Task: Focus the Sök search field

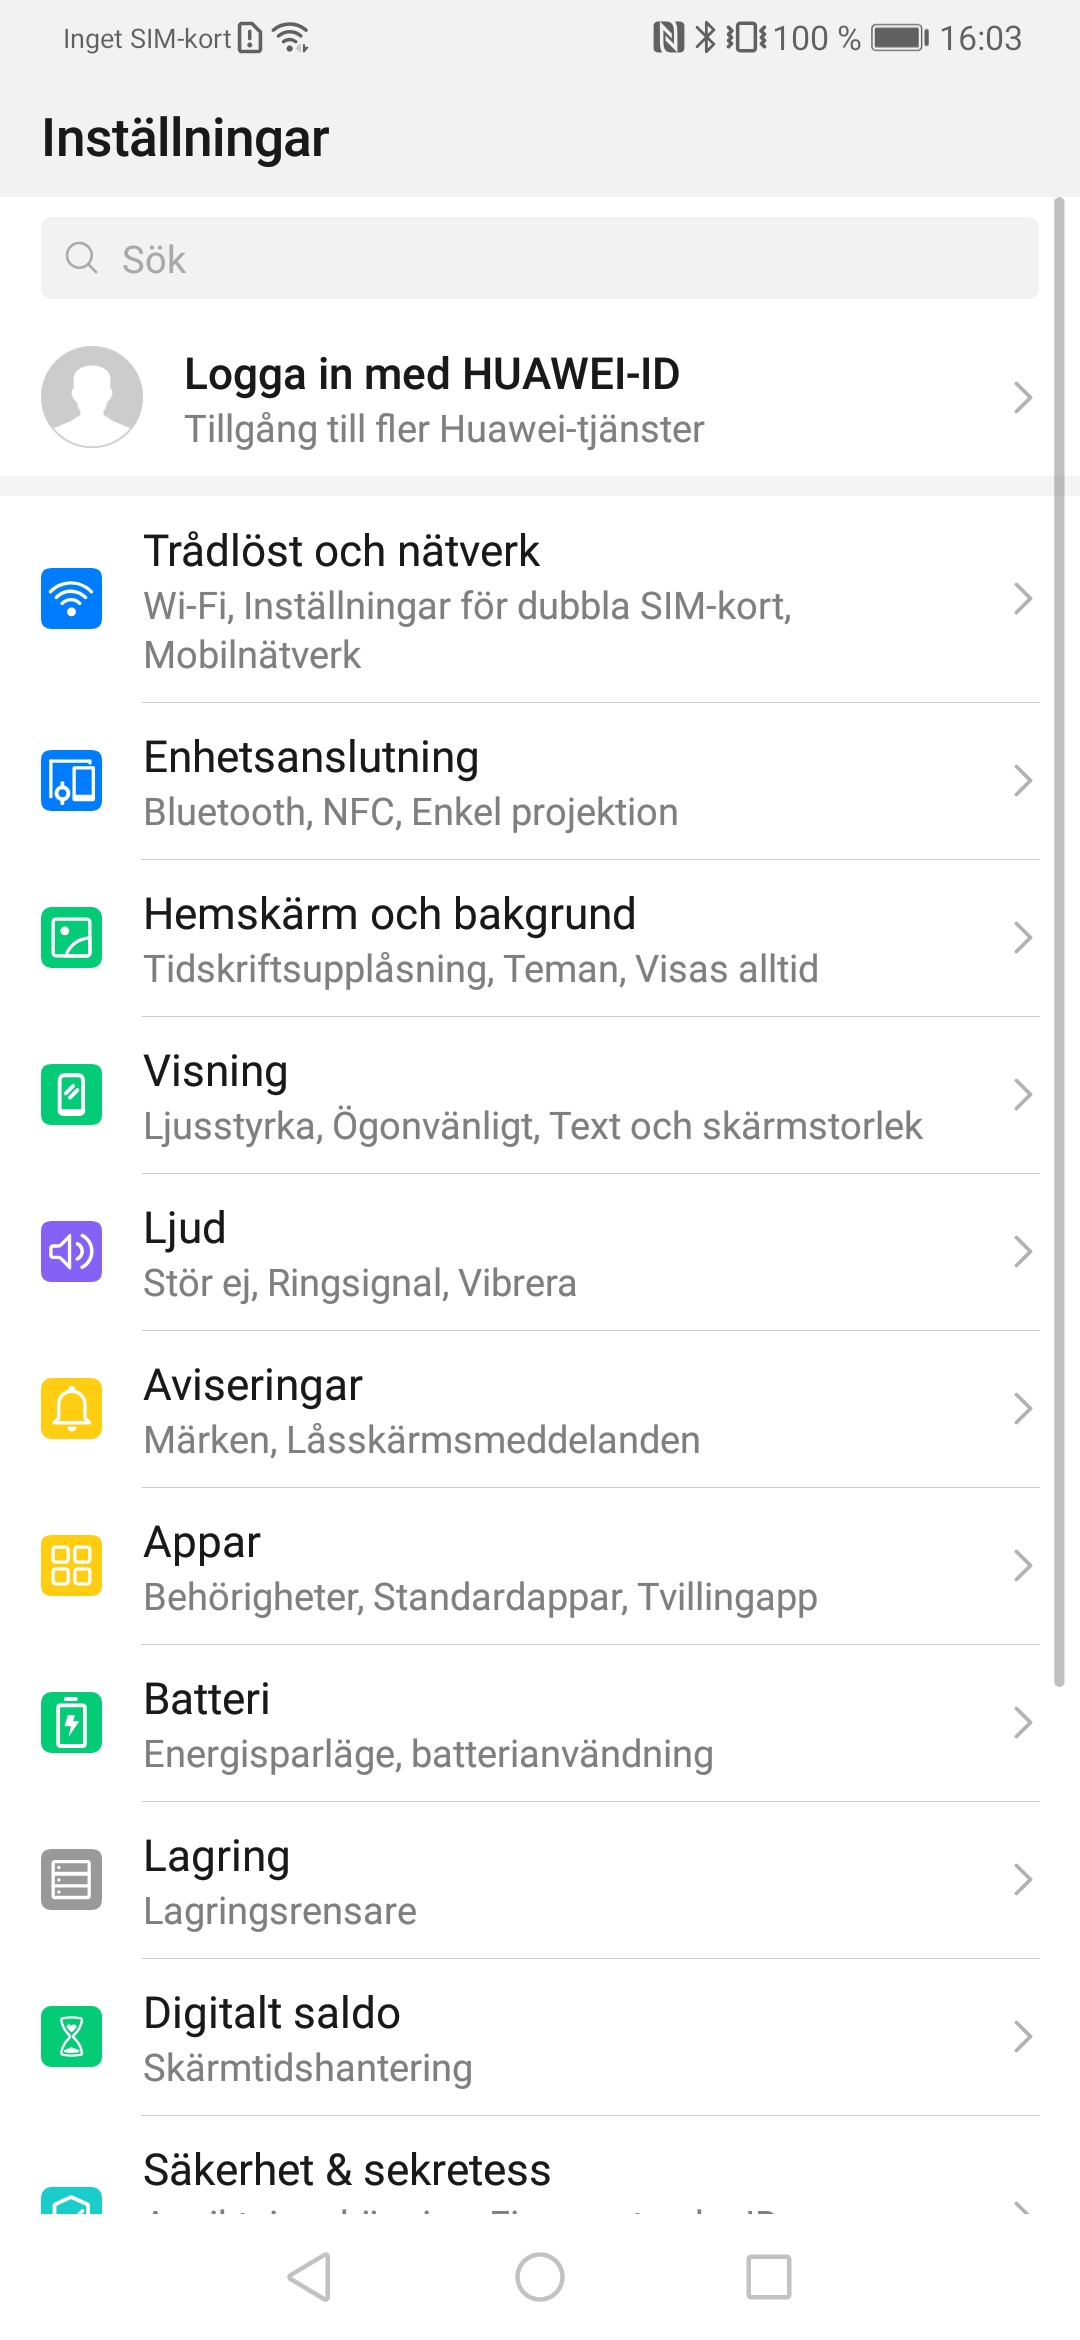Action: point(540,259)
